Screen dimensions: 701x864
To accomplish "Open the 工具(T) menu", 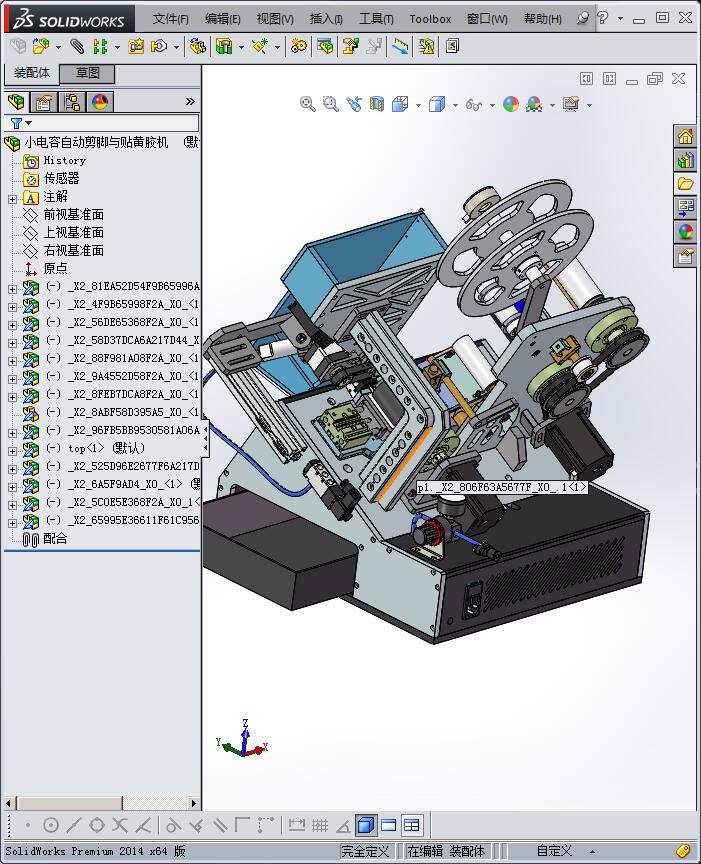I will 376,19.
